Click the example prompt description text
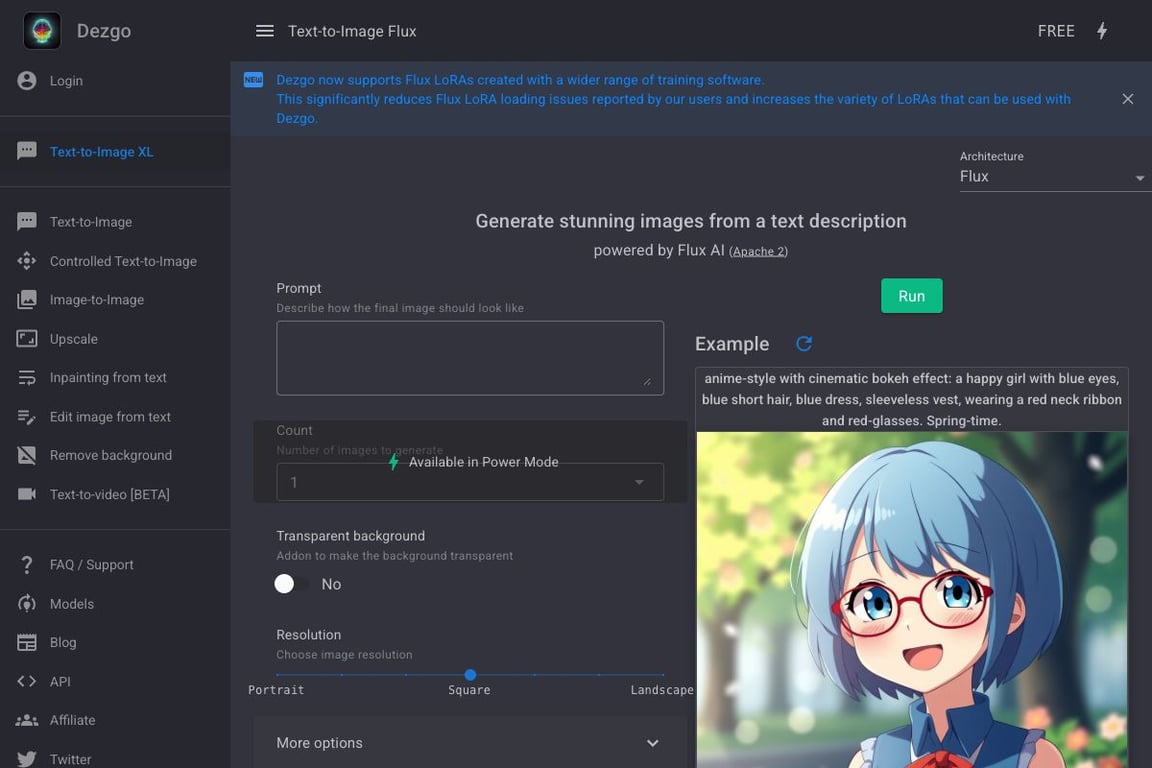This screenshot has width=1152, height=768. coord(912,400)
